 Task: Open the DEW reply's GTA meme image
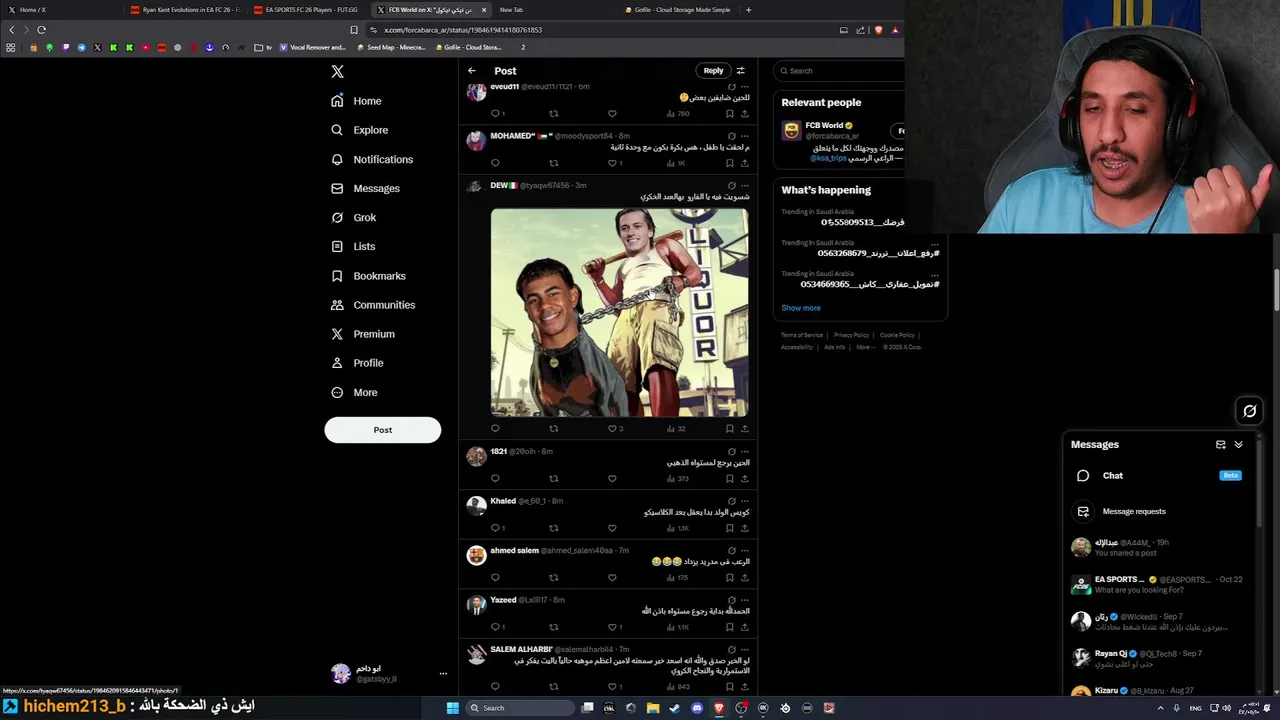coord(619,312)
